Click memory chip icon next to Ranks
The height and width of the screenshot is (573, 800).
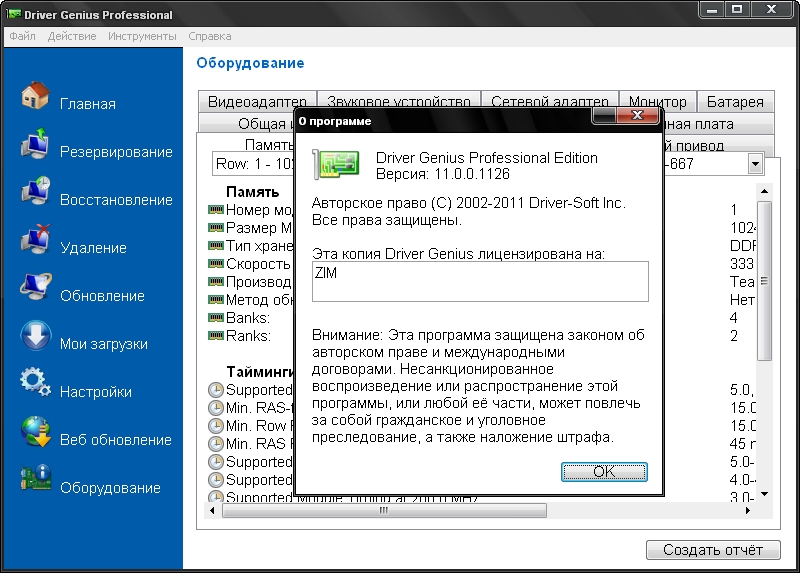tap(216, 336)
